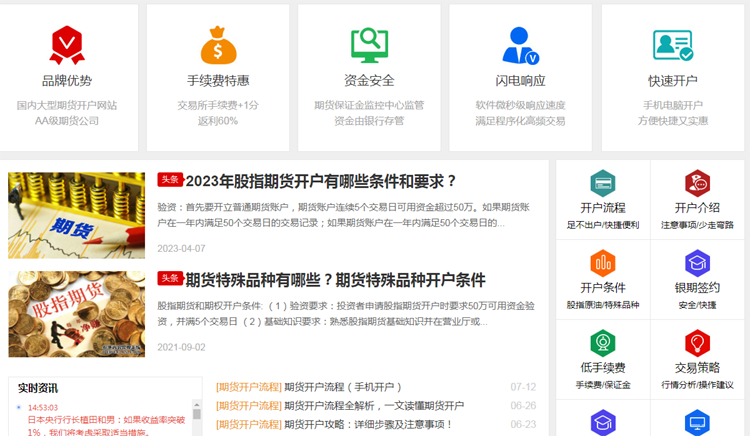
Task: Click the blue 闪电响应 person icon
Action: point(520,45)
